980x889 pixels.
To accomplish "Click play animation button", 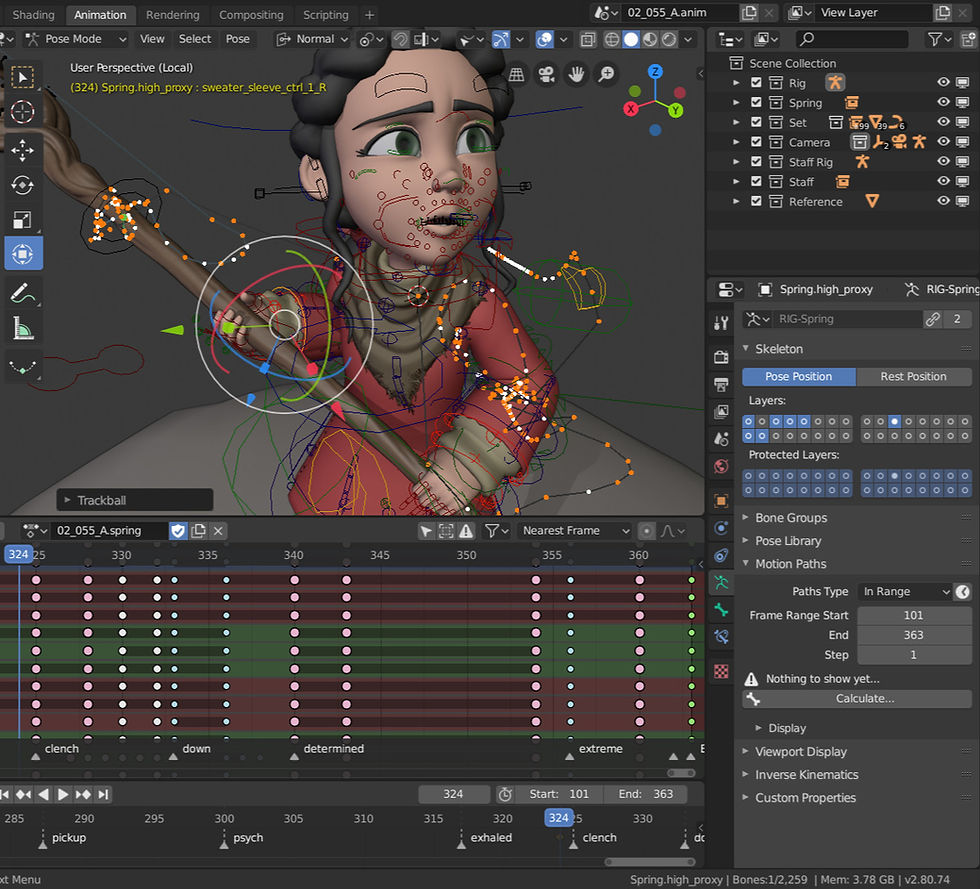I will tap(62, 795).
